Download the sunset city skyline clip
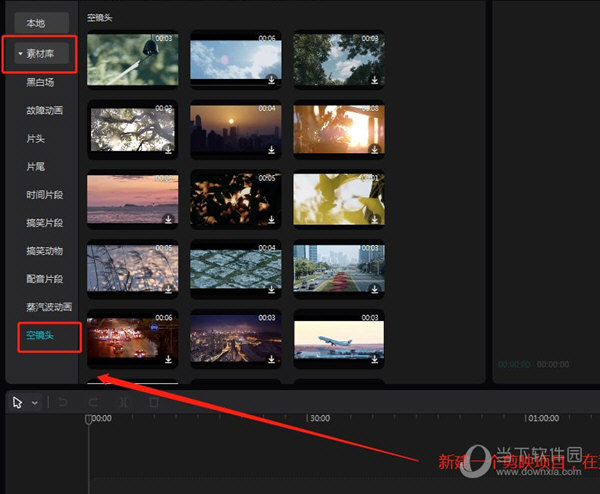Viewport: 600px width, 494px height. pyautogui.click(x=271, y=150)
